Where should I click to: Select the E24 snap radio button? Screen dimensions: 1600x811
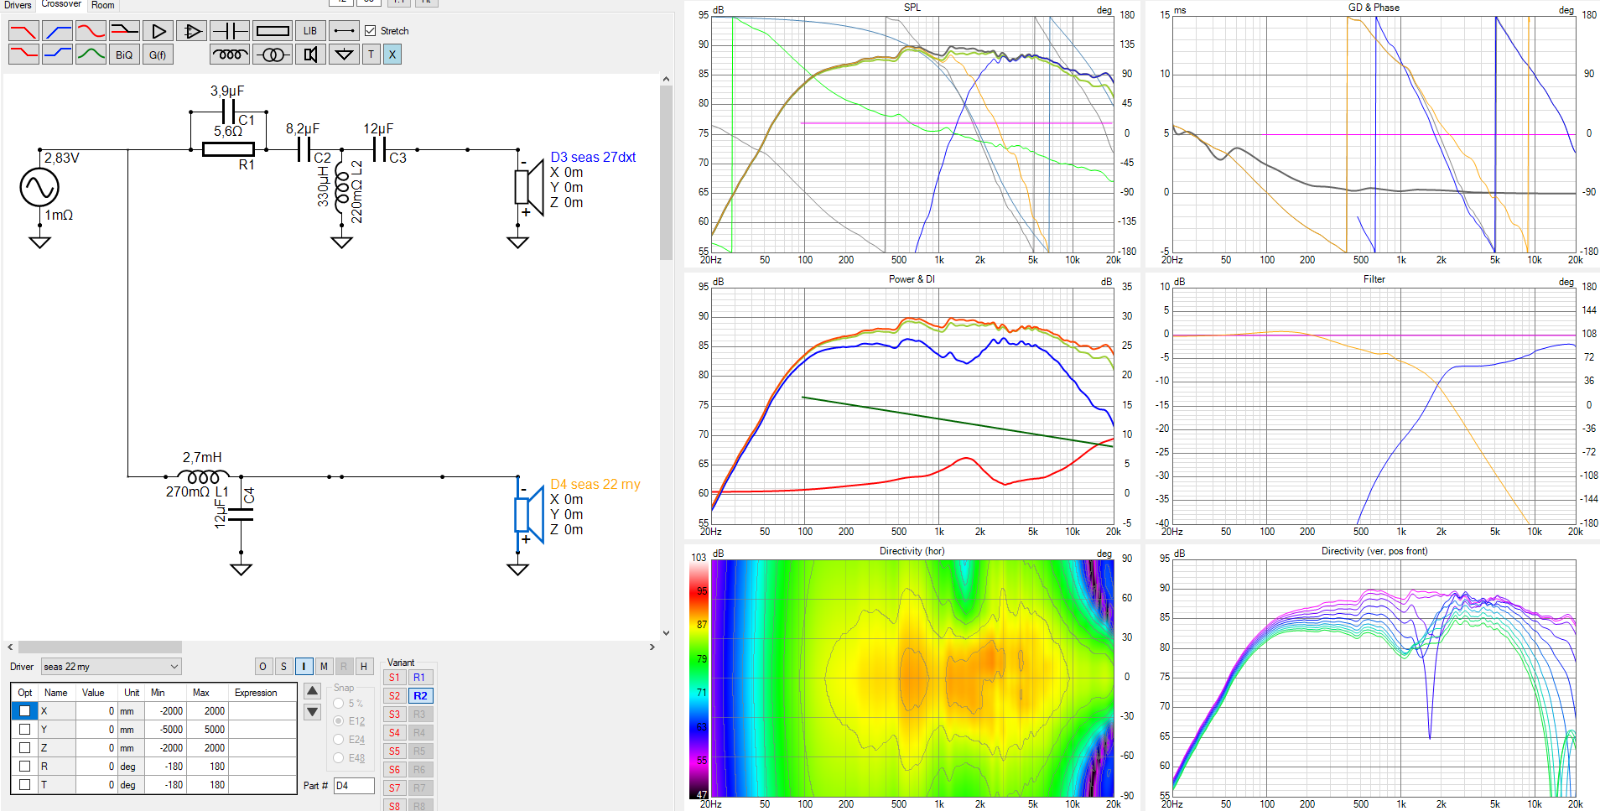(x=339, y=740)
